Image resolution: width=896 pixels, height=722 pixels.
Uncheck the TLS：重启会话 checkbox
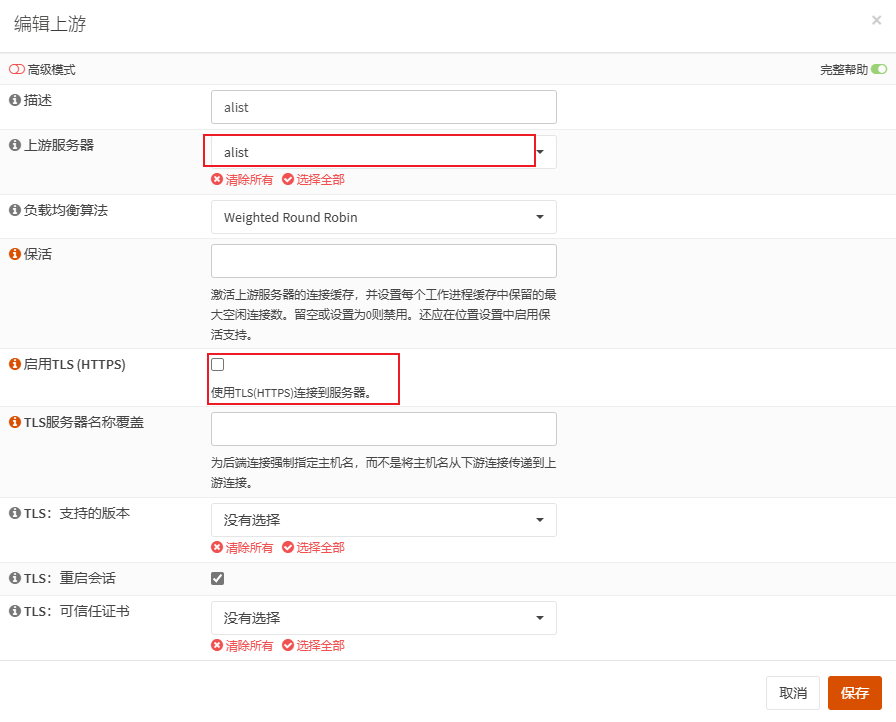pos(218,578)
